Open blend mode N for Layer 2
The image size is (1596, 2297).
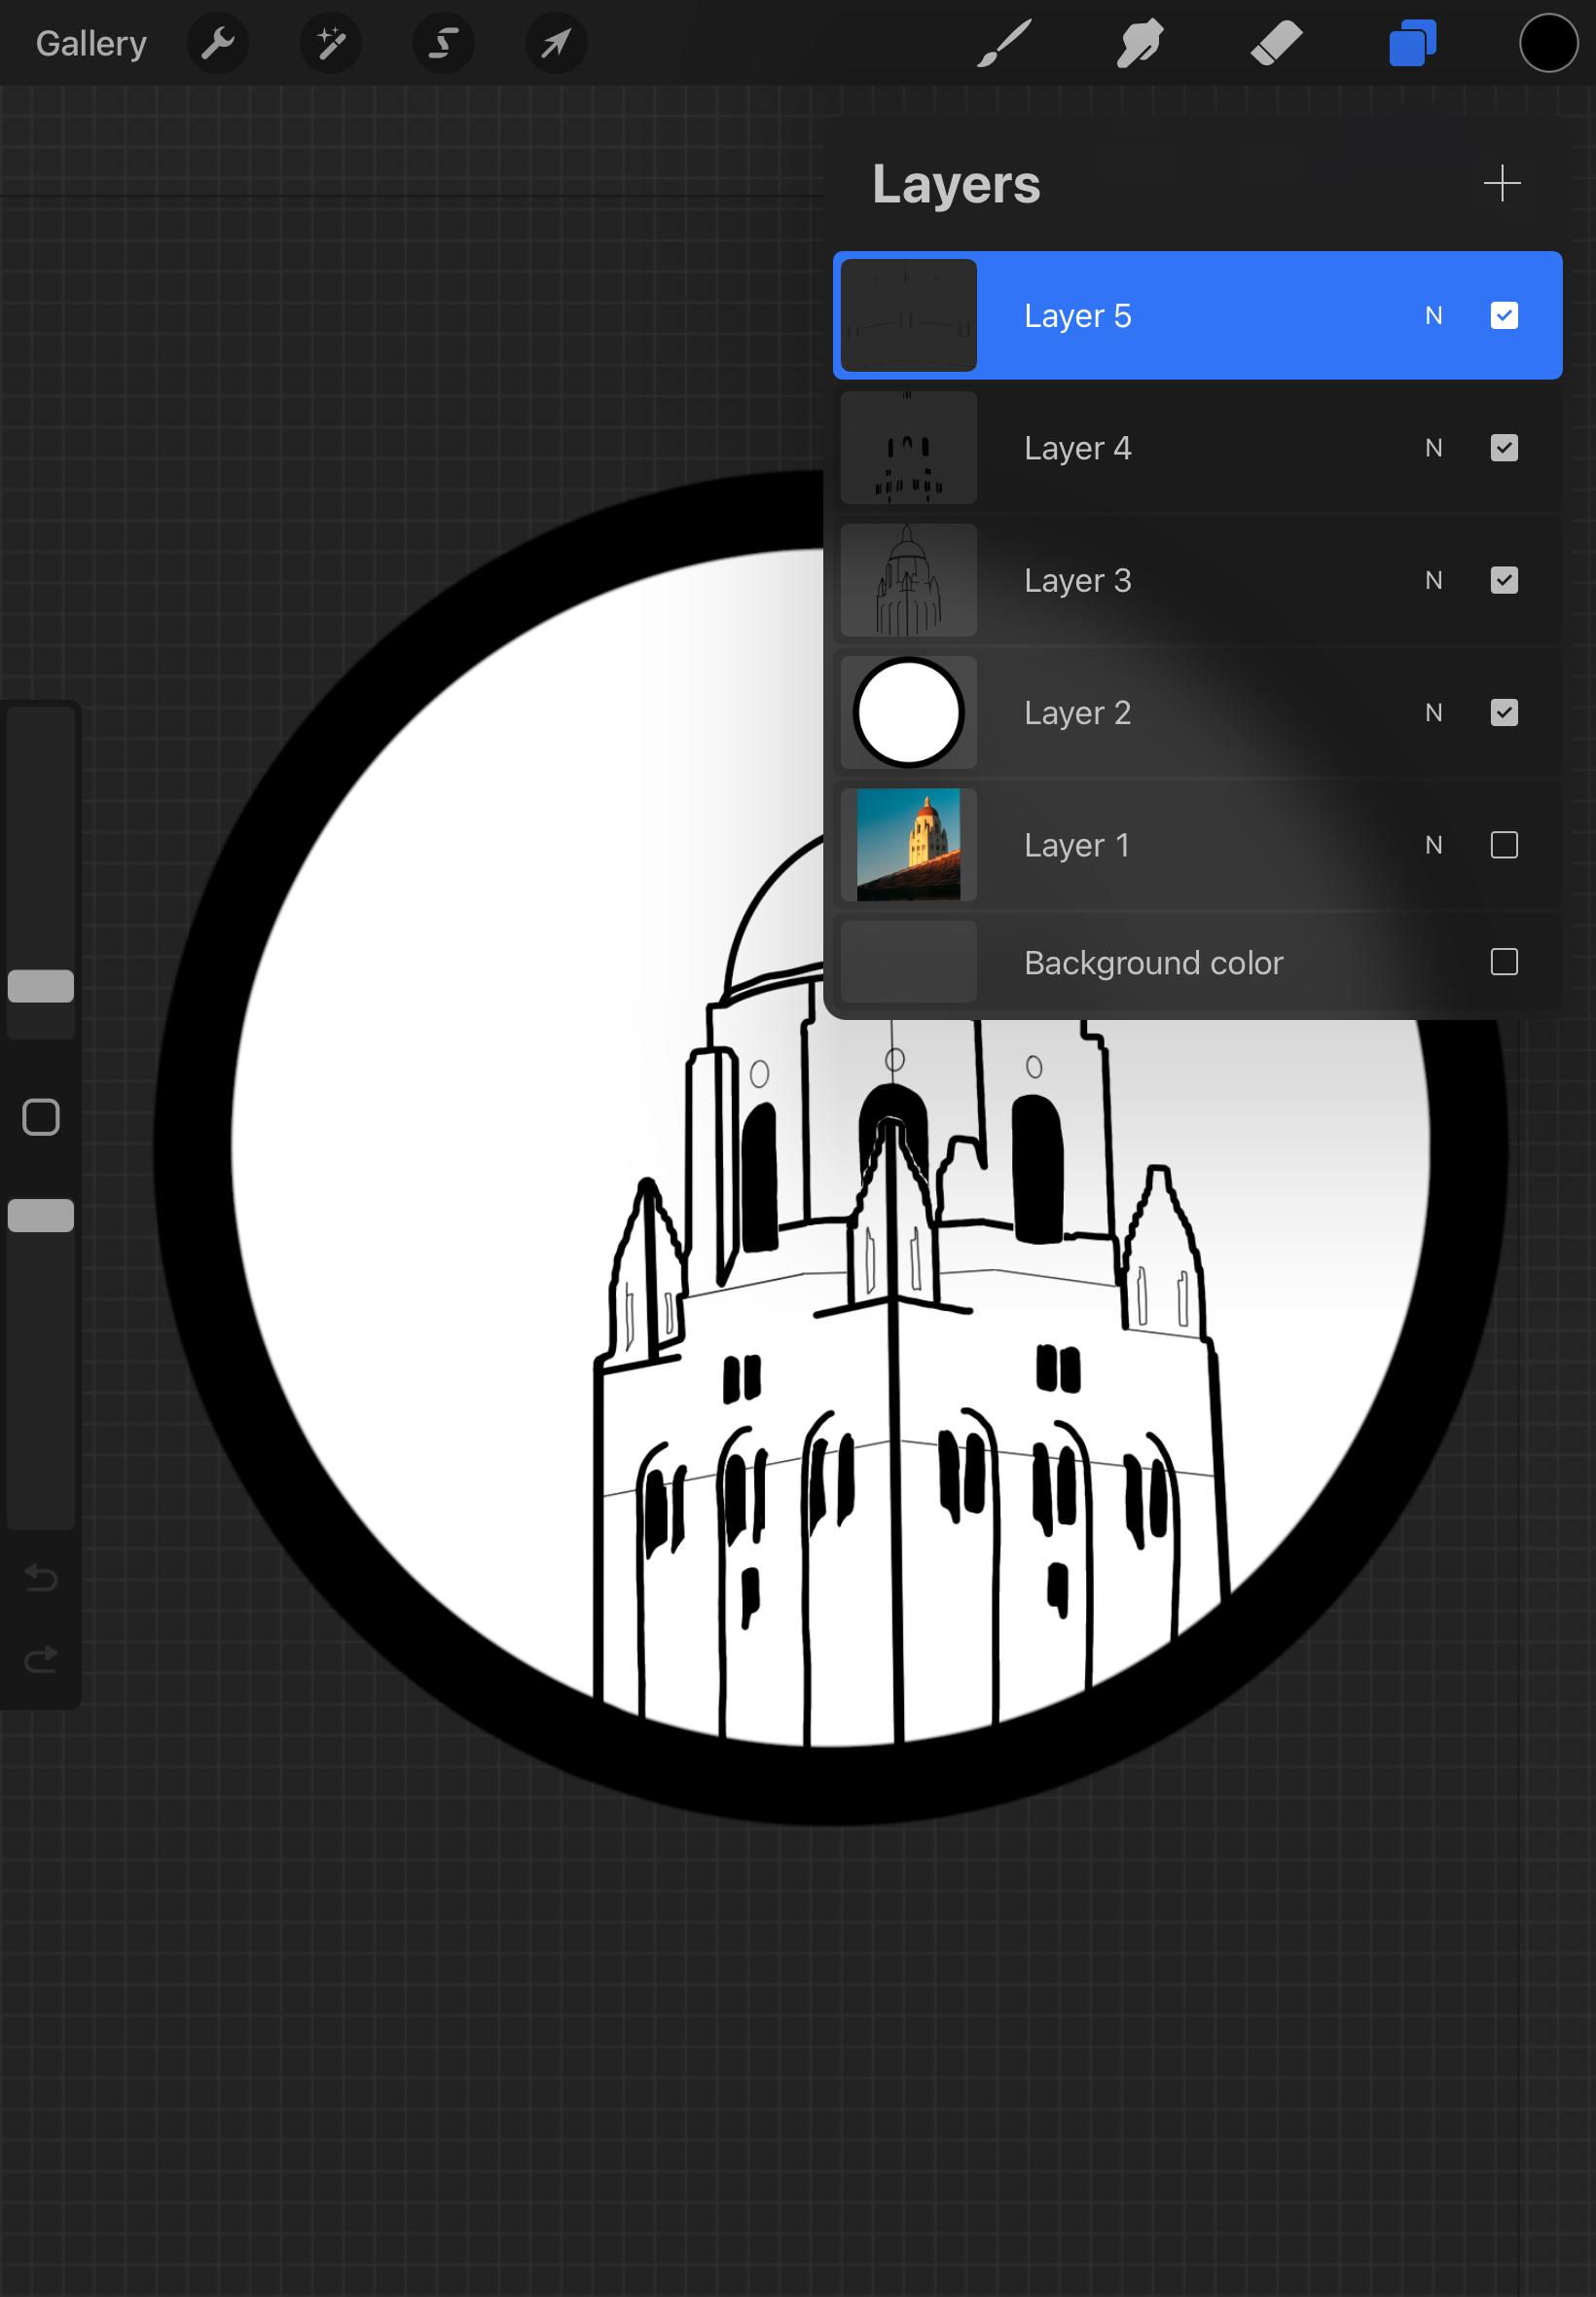click(x=1434, y=713)
